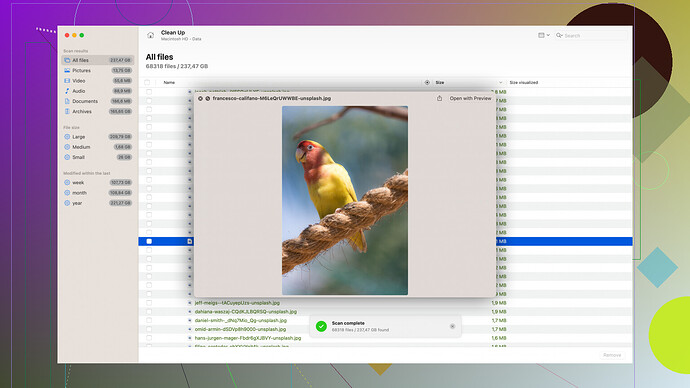
Task: Click the Video film strip icon
Action: 67,81
